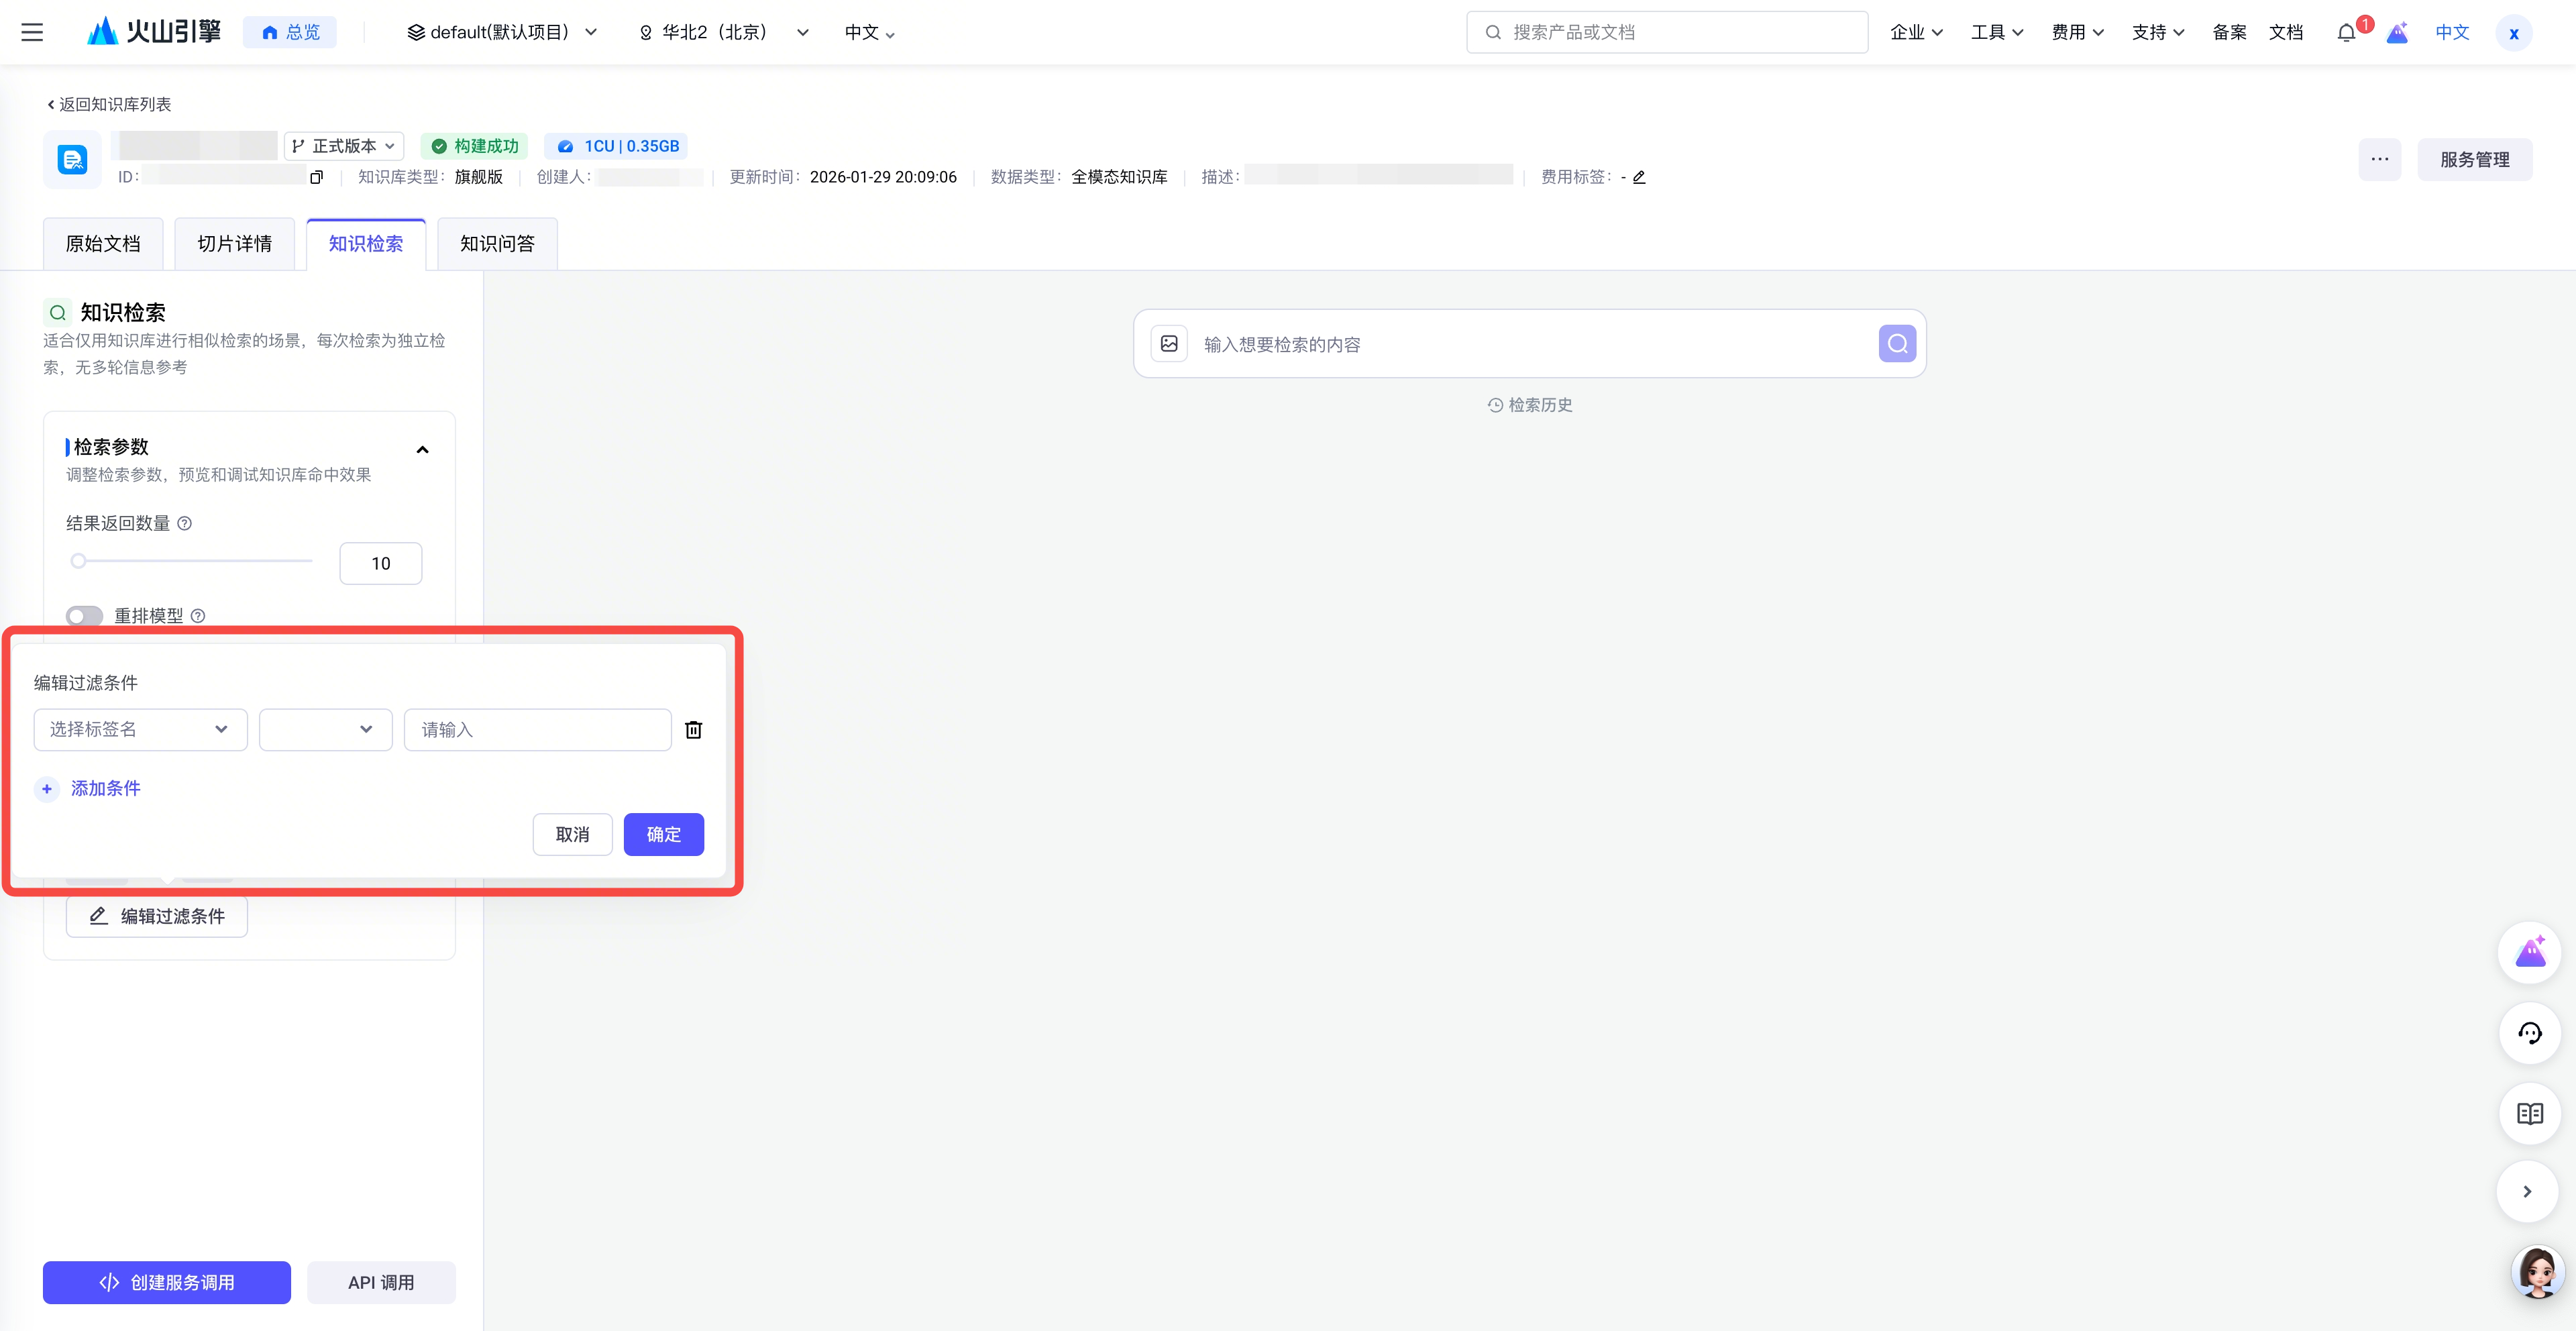Open the tag name selection dropdown
Viewport: 2576px width, 1331px height.
(140, 730)
